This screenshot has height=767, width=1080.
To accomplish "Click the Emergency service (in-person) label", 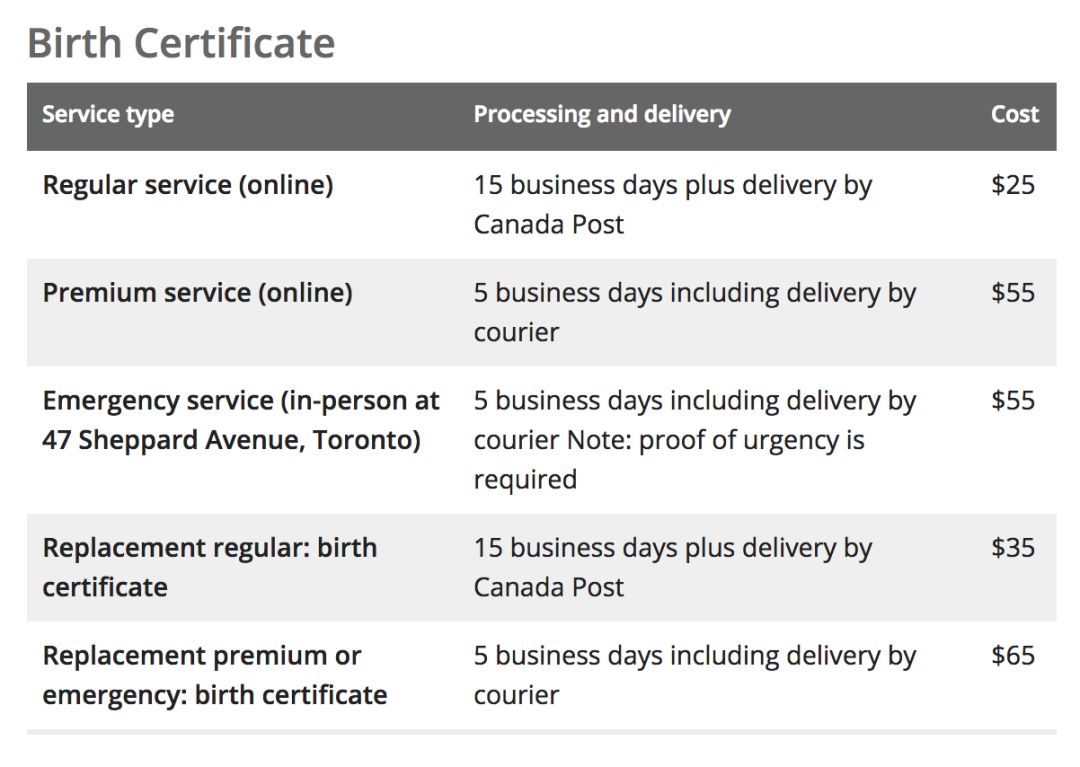I will click(x=241, y=401).
